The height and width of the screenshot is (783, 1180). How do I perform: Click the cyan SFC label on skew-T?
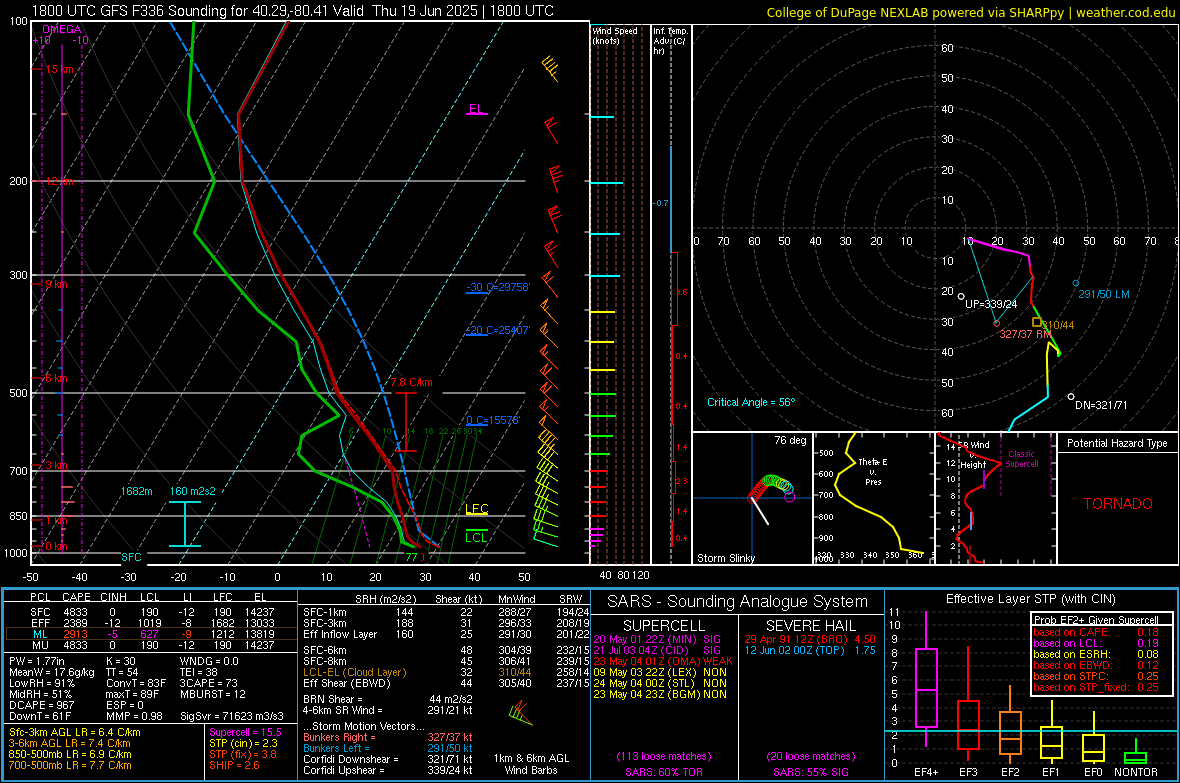(131, 557)
